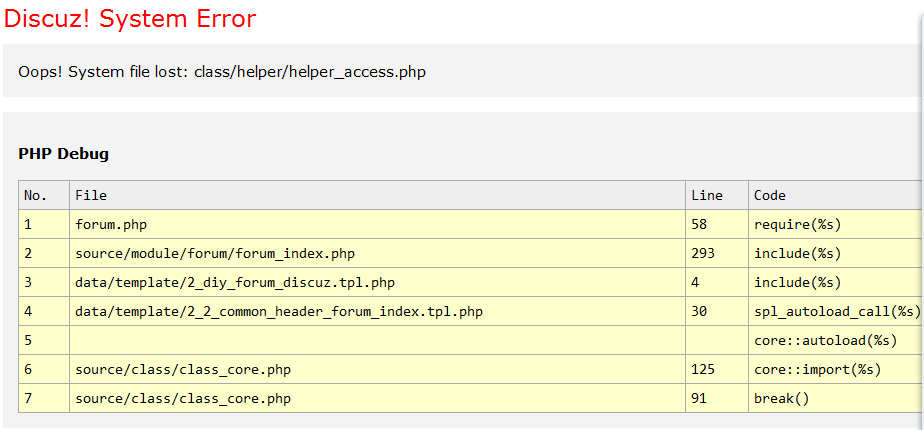Select 2_2_common_header_forum_index.tpl.php cell
924x430 pixels.
pyautogui.click(x=377, y=311)
